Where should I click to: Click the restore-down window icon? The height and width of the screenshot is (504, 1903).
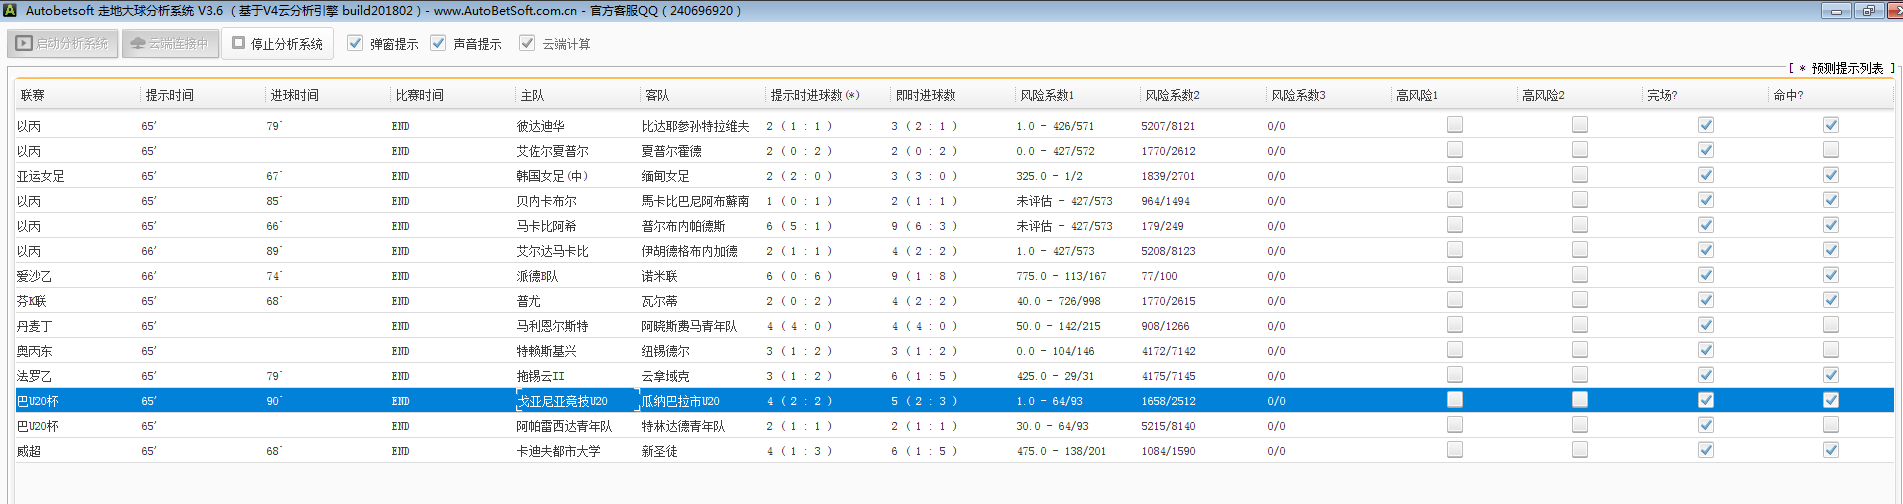click(1868, 11)
